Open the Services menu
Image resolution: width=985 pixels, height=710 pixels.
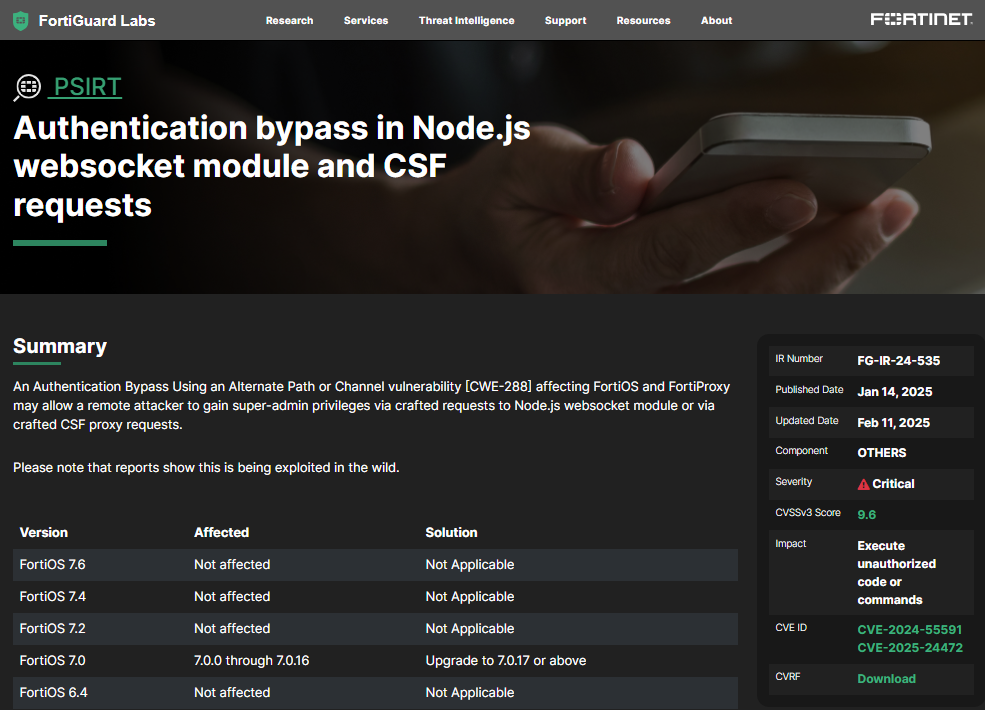(366, 21)
